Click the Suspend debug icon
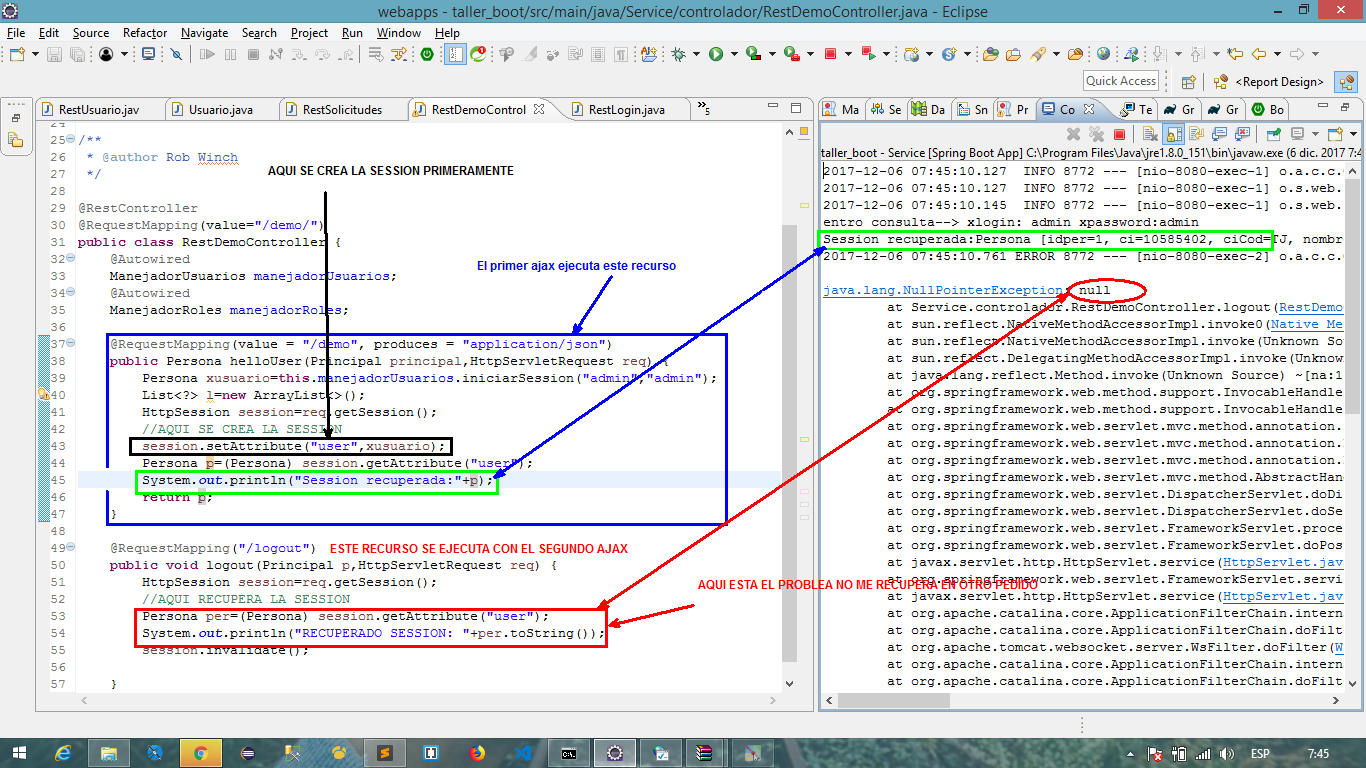Image resolution: width=1366 pixels, height=768 pixels. pos(230,54)
